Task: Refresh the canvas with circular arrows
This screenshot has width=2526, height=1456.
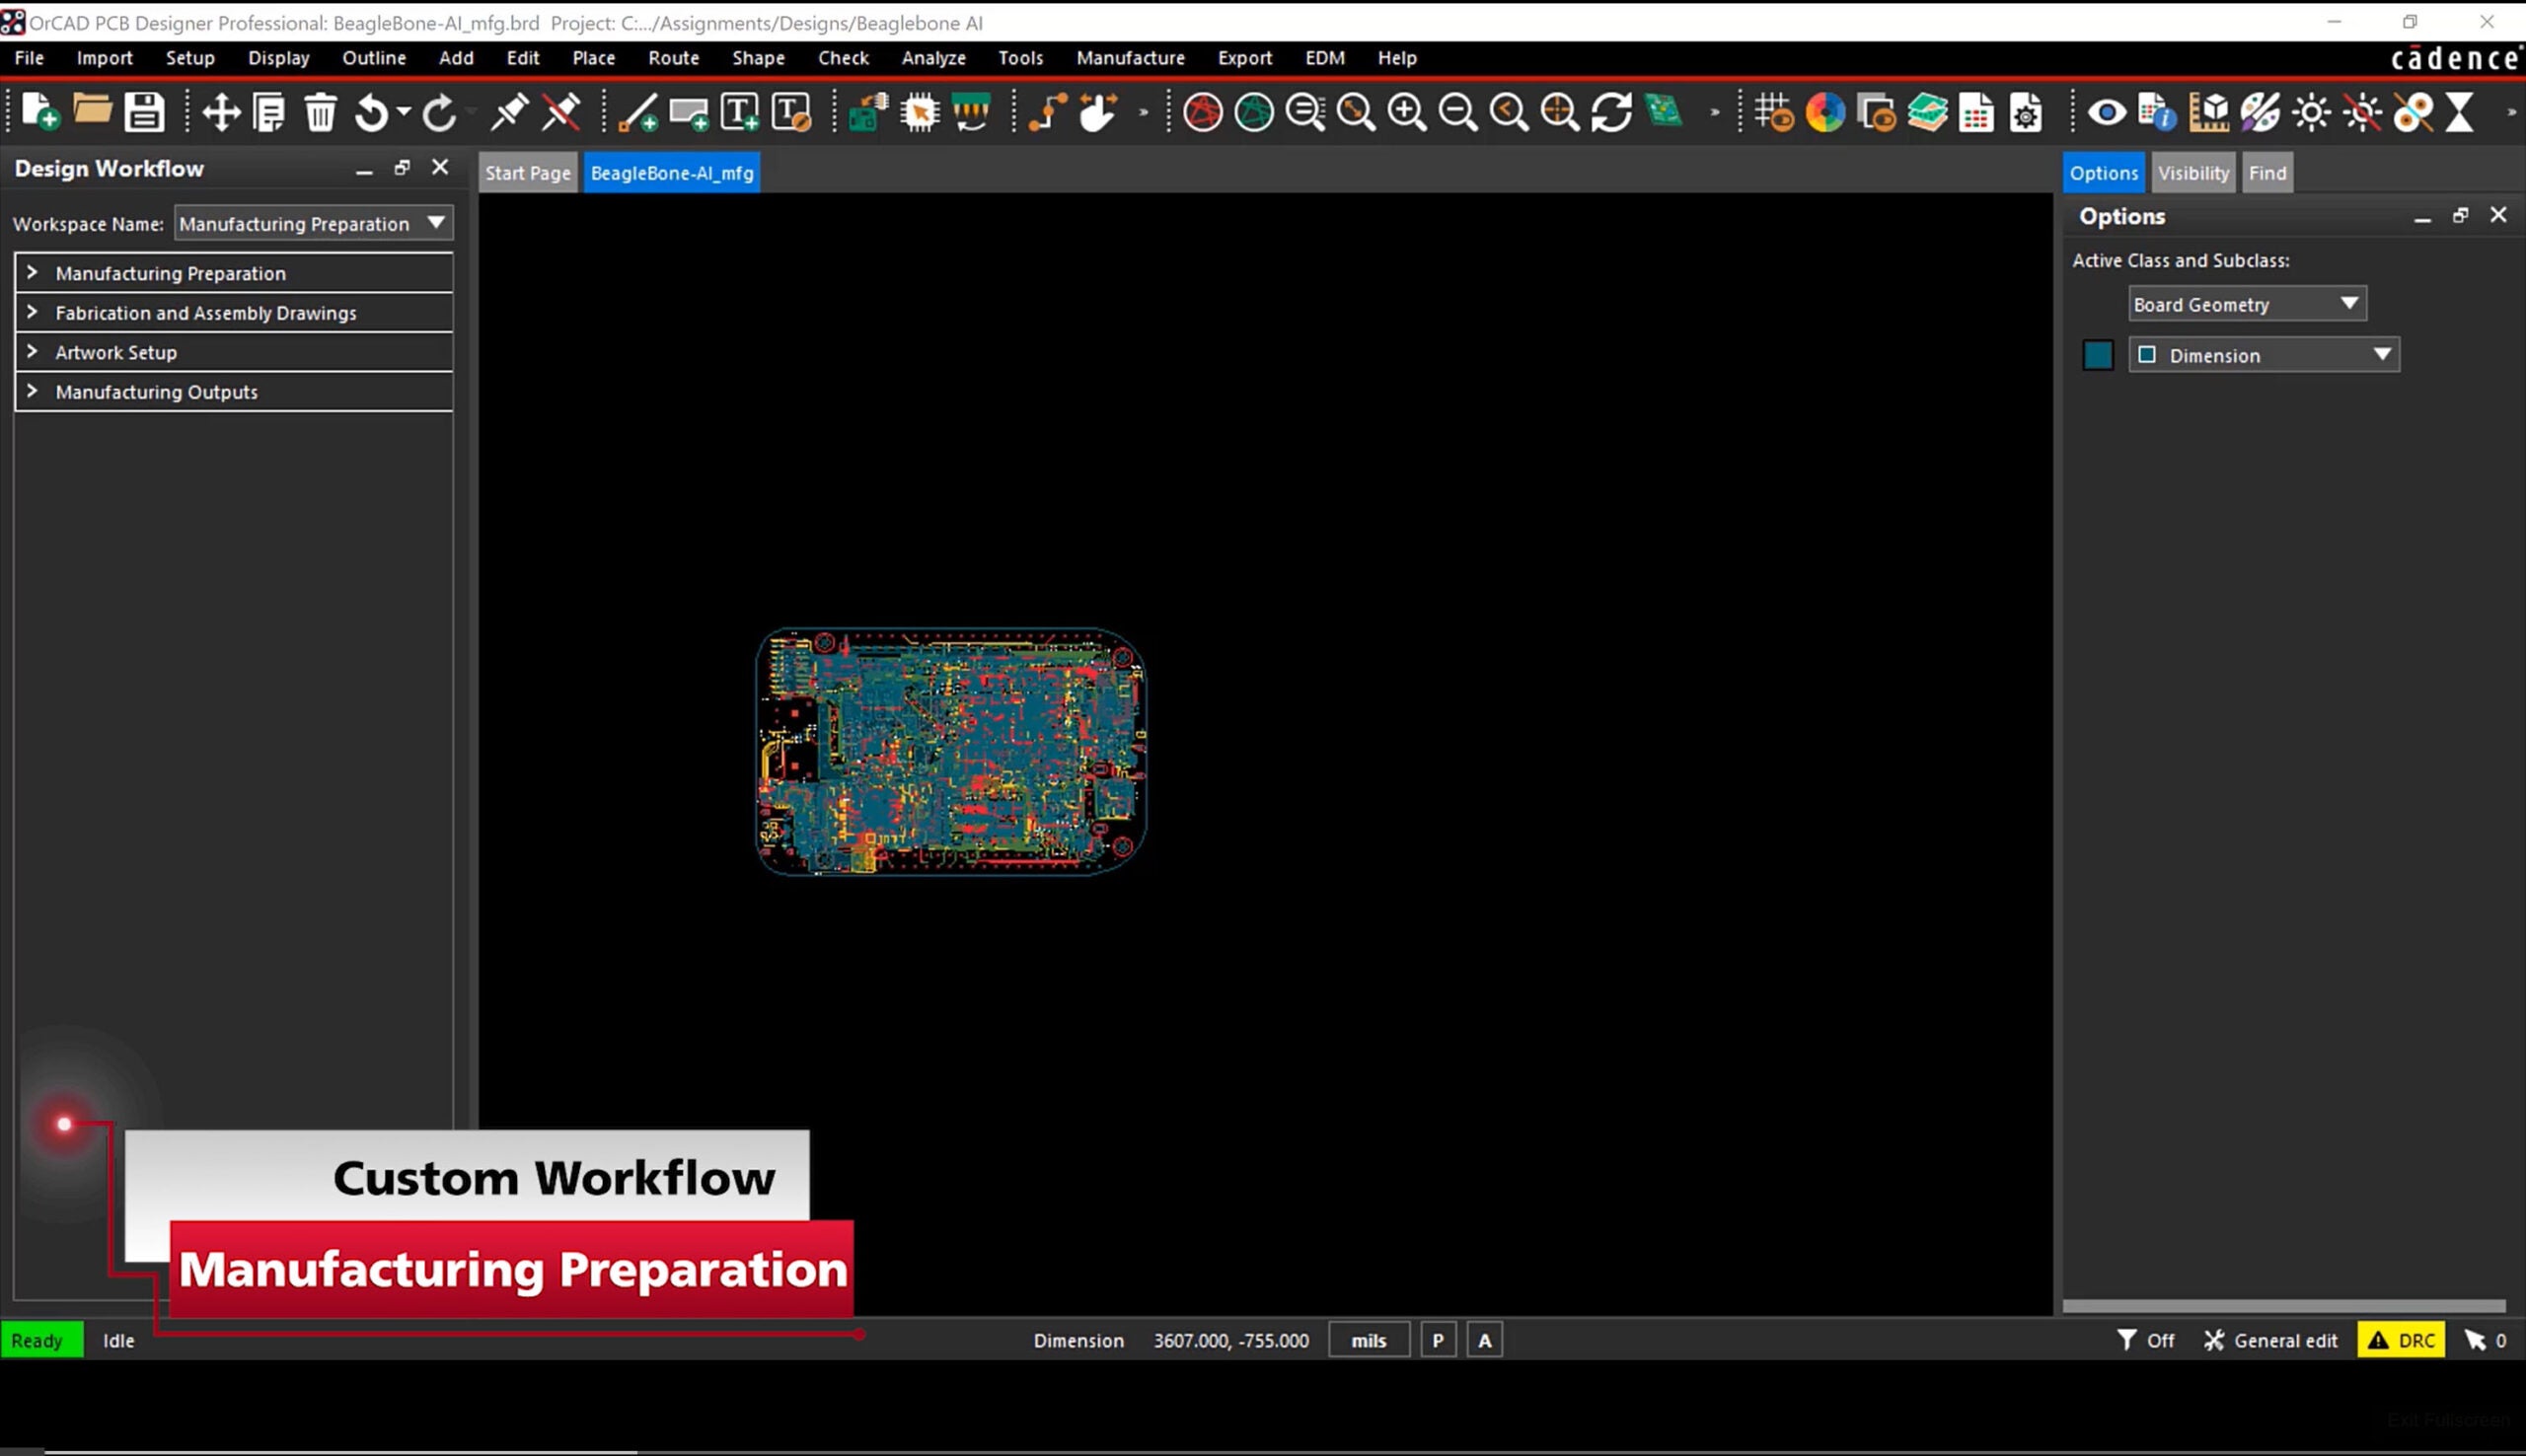Action: point(1611,112)
